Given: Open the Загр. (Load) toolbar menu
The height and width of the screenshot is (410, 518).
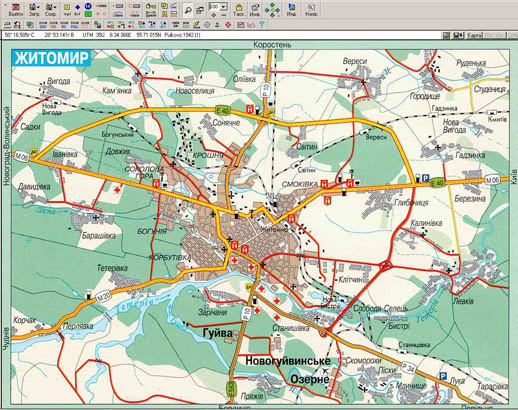Looking at the screenshot, I should (x=34, y=10).
